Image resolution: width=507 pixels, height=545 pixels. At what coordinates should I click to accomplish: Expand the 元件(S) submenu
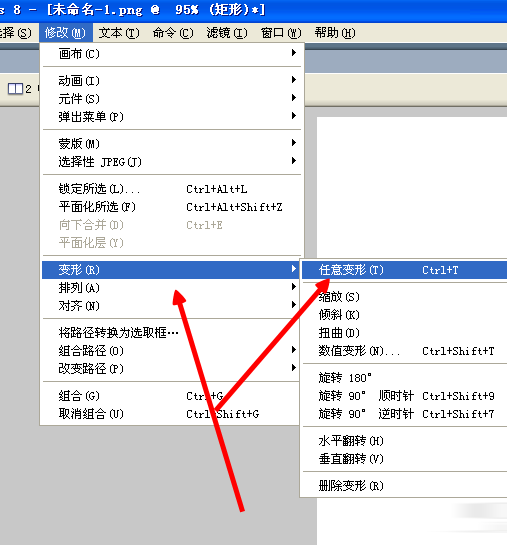172,99
